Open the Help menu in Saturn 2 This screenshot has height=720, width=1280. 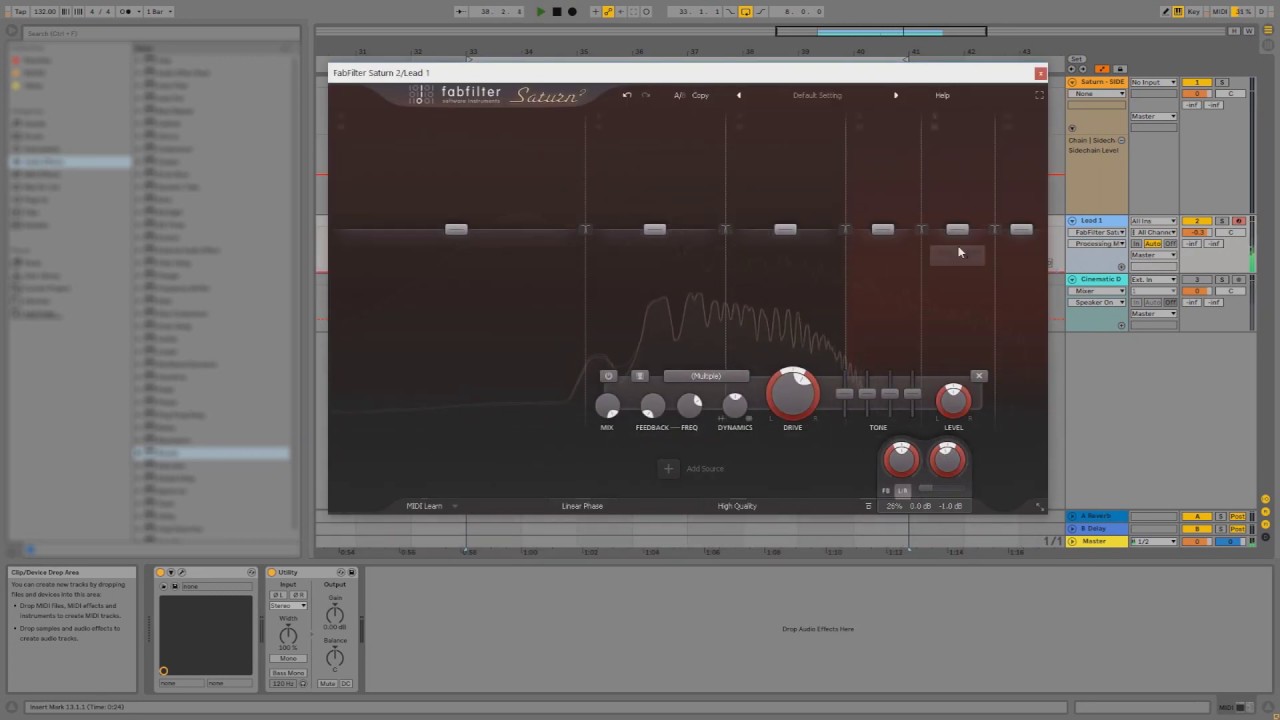[x=942, y=95]
